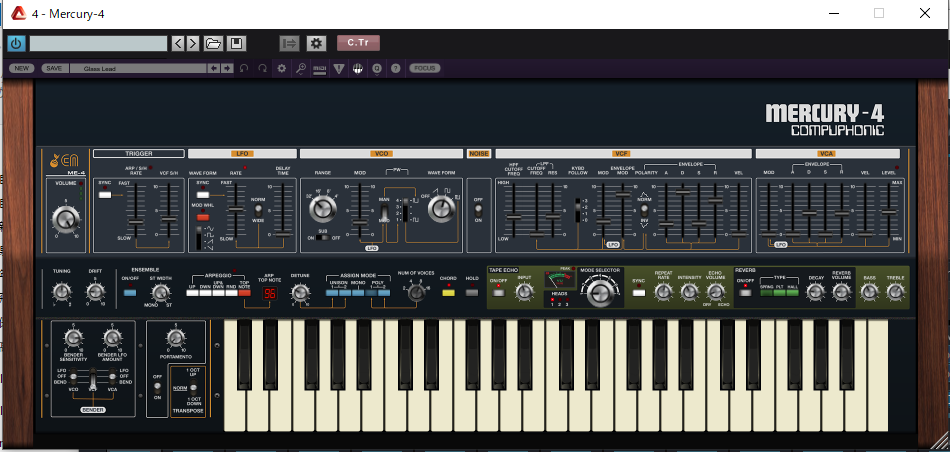Adjust the TREBLE knob
This screenshot has width=950, height=452.
895,292
